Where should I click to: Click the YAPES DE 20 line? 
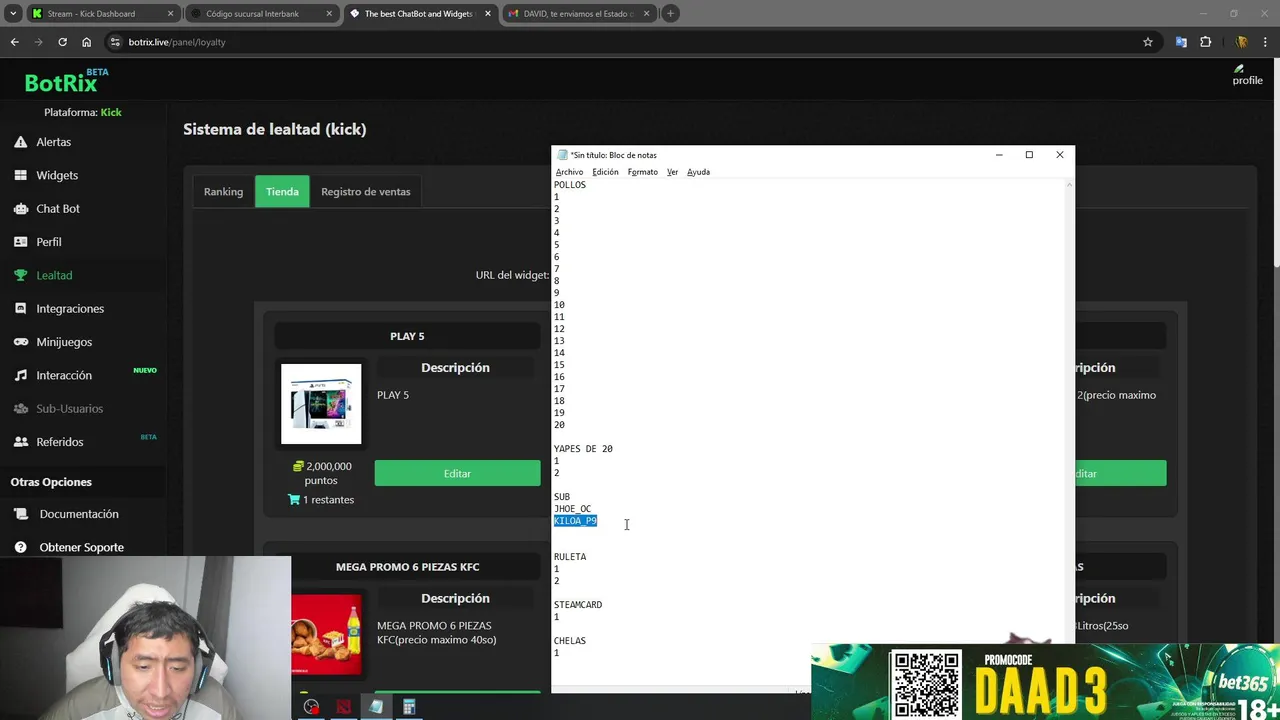pos(583,449)
